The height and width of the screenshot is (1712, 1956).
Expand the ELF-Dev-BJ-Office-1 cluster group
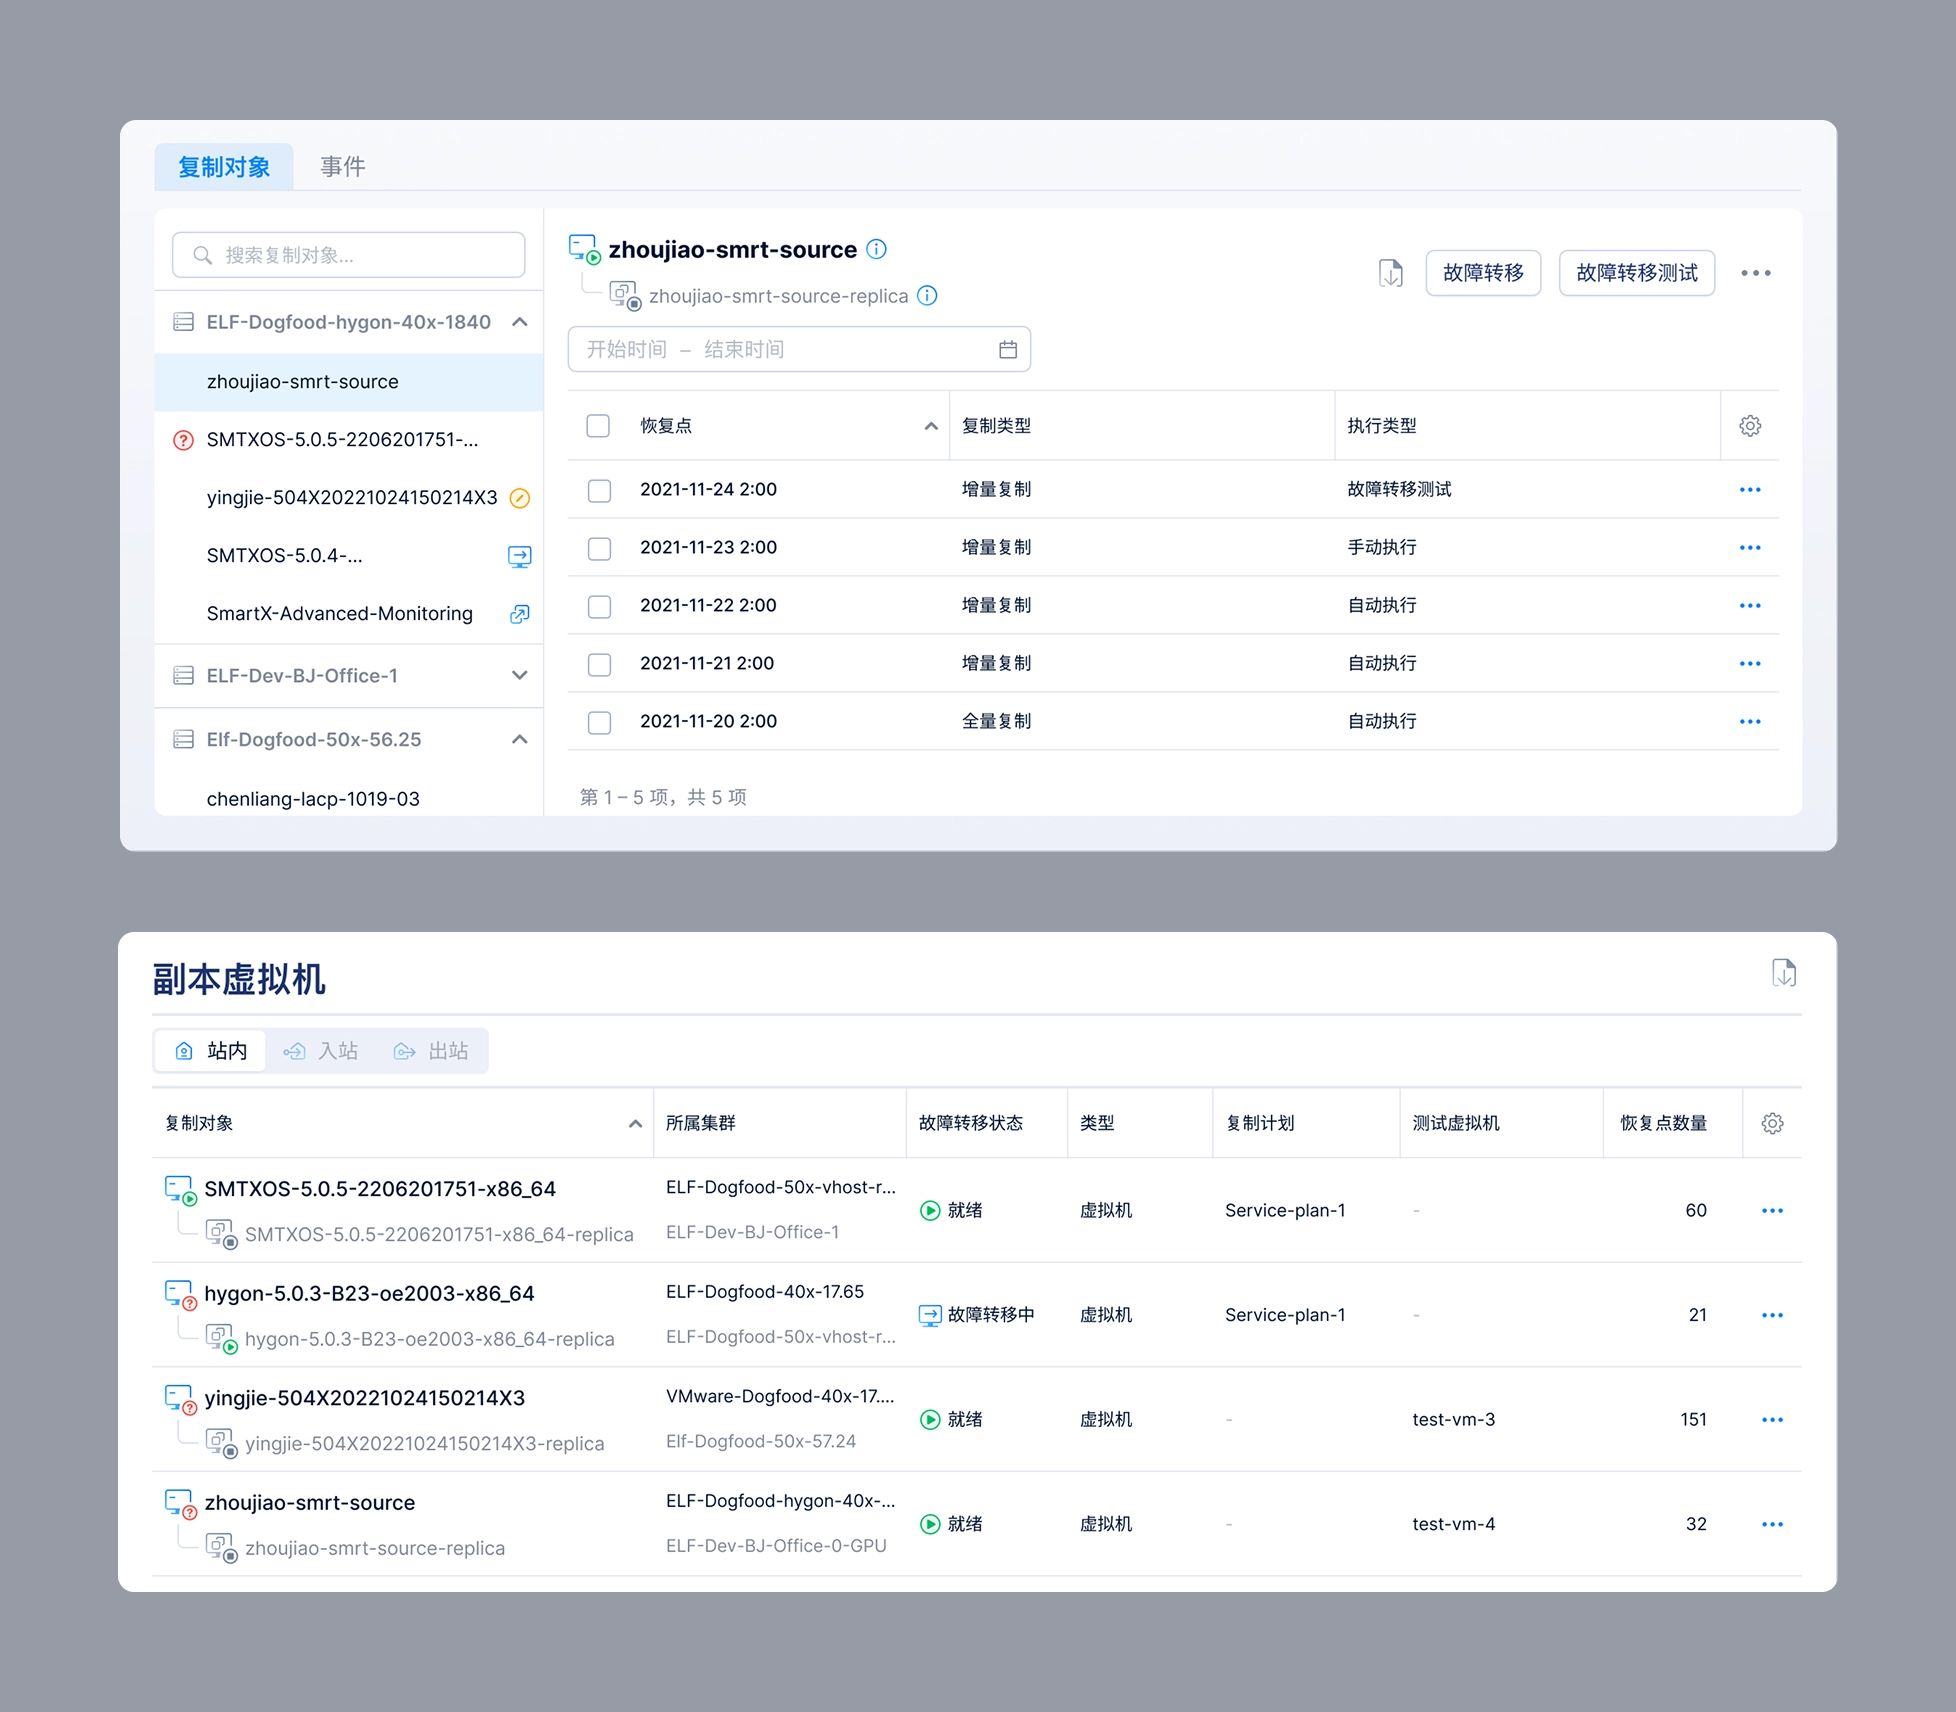(x=519, y=676)
